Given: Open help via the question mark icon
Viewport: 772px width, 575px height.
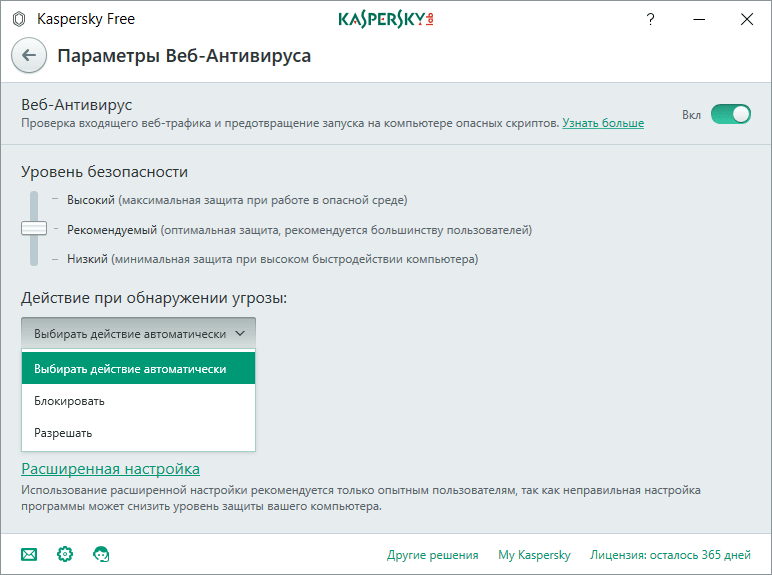Looking at the screenshot, I should (x=650, y=19).
